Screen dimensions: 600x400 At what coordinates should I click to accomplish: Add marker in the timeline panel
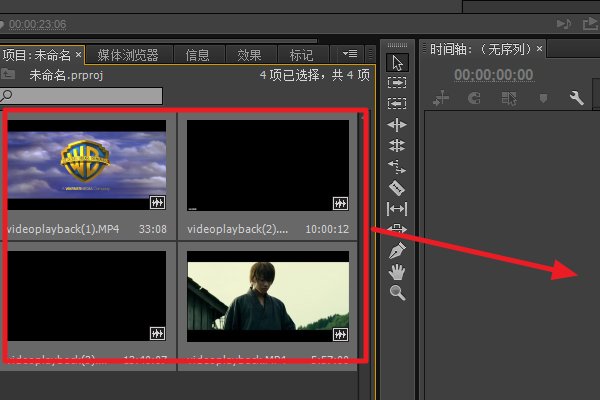543,98
